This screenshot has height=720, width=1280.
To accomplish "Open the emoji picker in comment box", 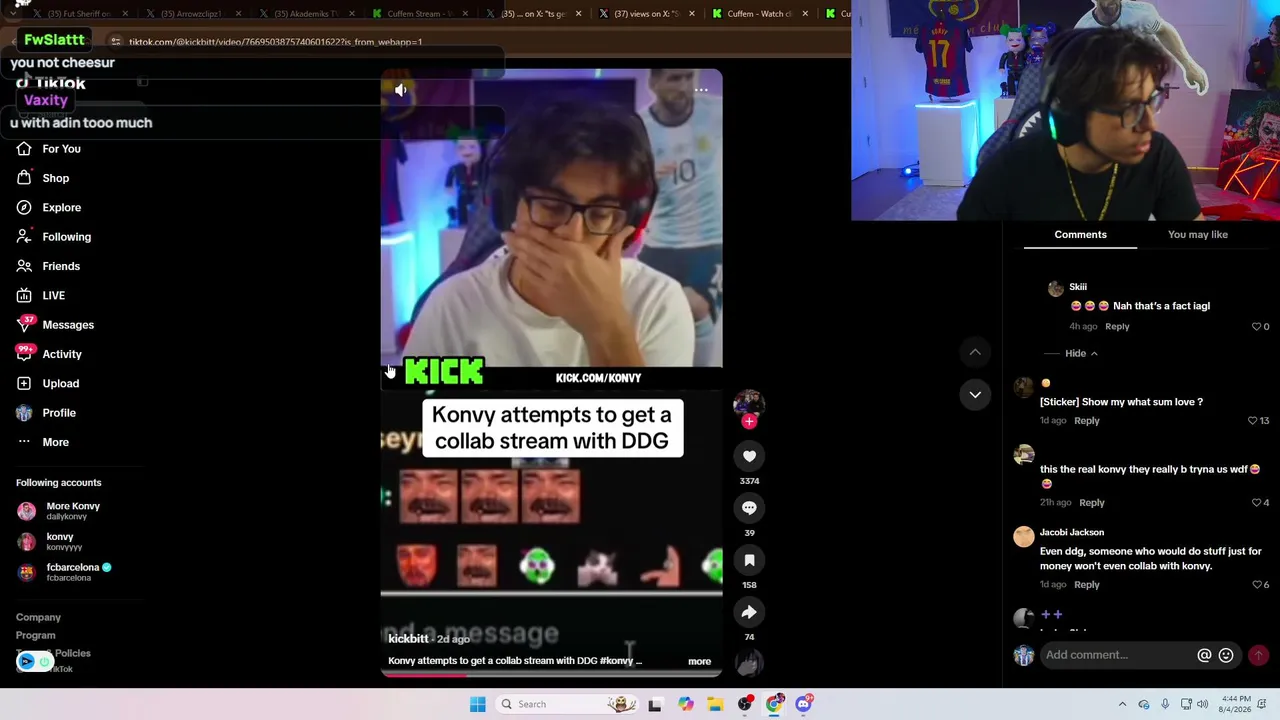I will click(x=1226, y=655).
